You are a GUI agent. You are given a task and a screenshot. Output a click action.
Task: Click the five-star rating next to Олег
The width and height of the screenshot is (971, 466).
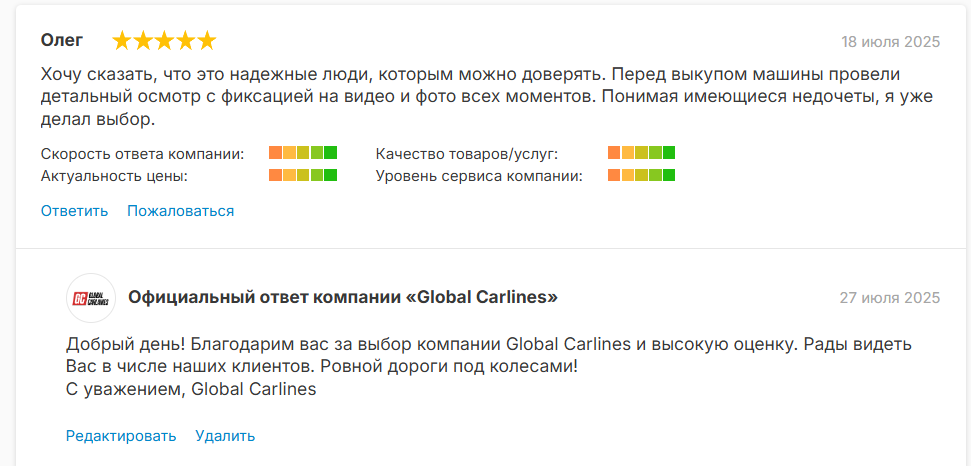(164, 41)
